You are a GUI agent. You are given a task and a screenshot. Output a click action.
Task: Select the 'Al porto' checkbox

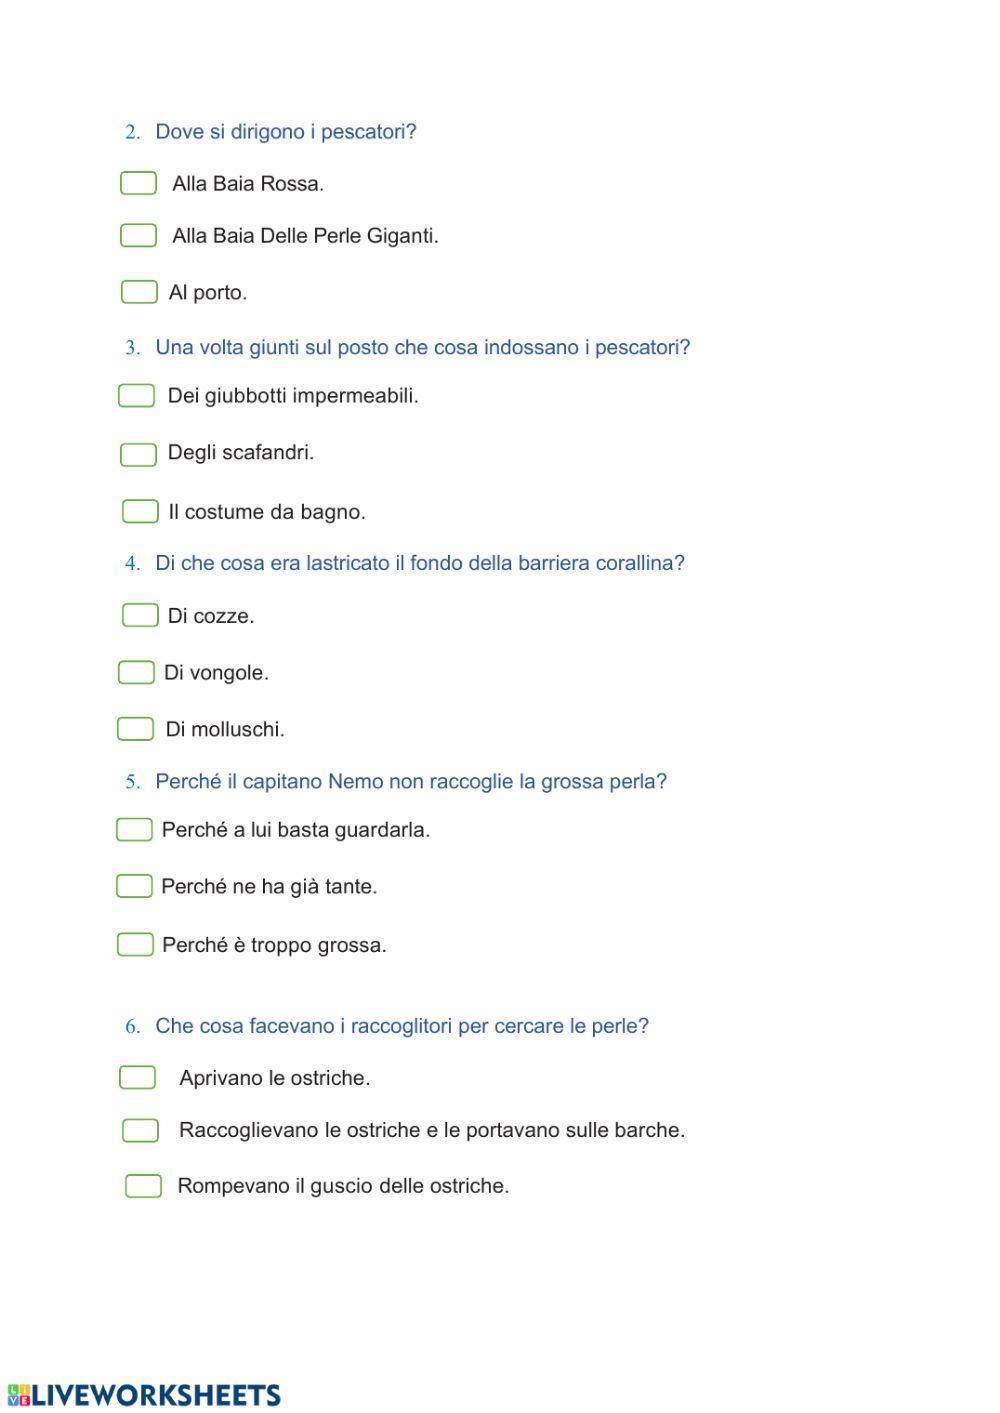(139, 291)
